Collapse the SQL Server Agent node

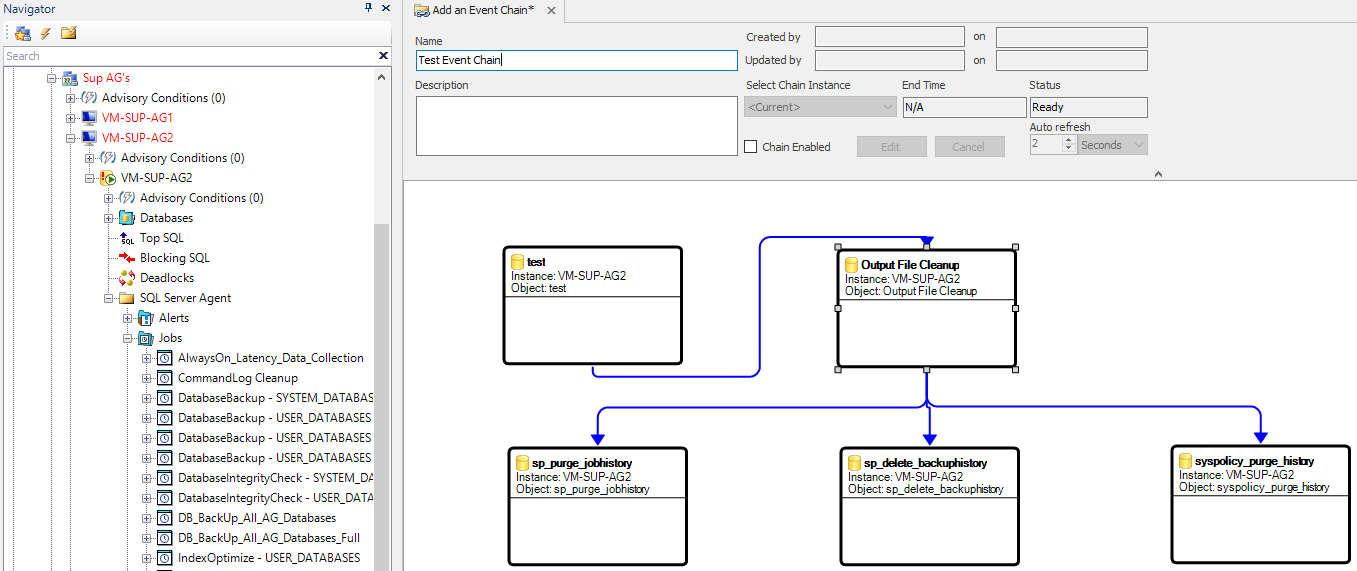point(108,298)
